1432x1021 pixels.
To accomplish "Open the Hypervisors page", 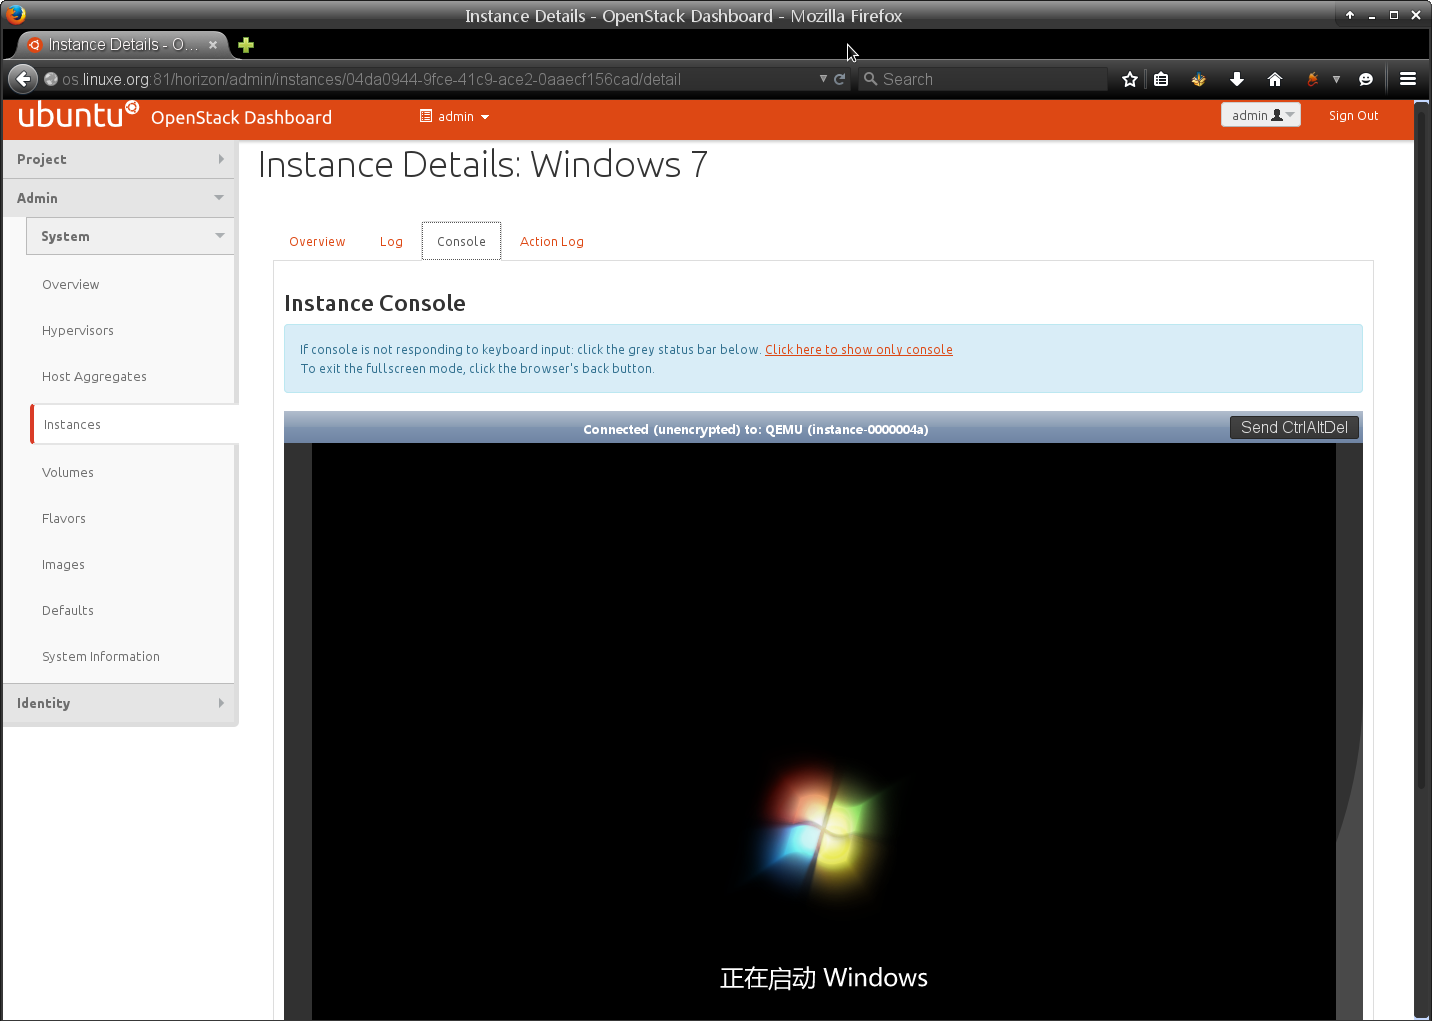I will click(x=78, y=331).
